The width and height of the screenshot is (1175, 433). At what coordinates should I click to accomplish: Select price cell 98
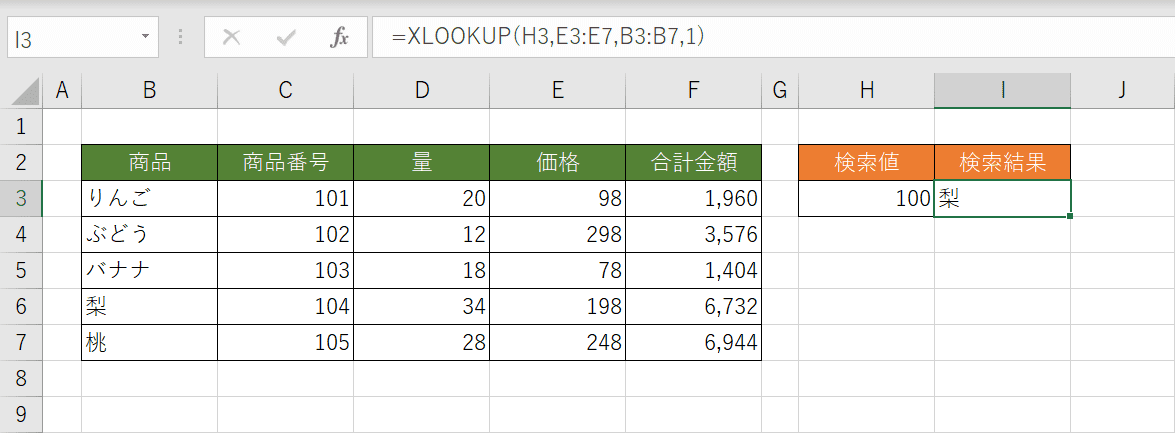tap(558, 199)
